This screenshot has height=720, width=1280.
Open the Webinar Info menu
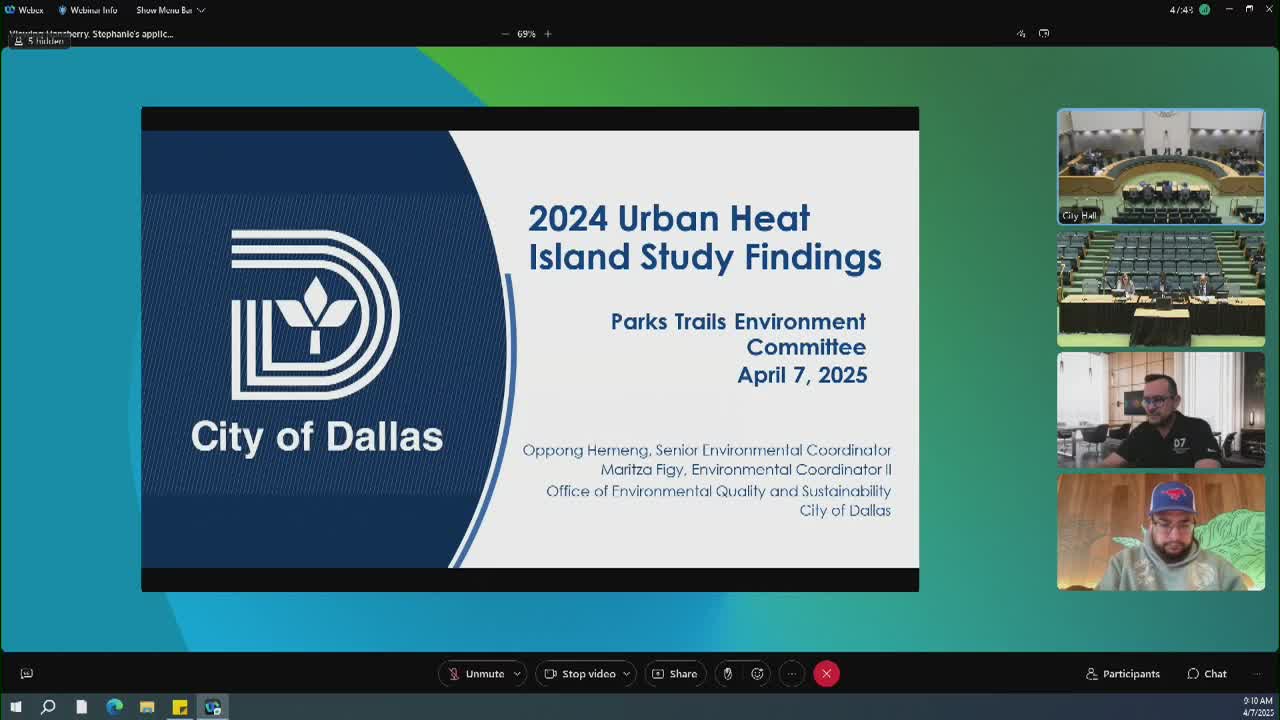click(88, 10)
